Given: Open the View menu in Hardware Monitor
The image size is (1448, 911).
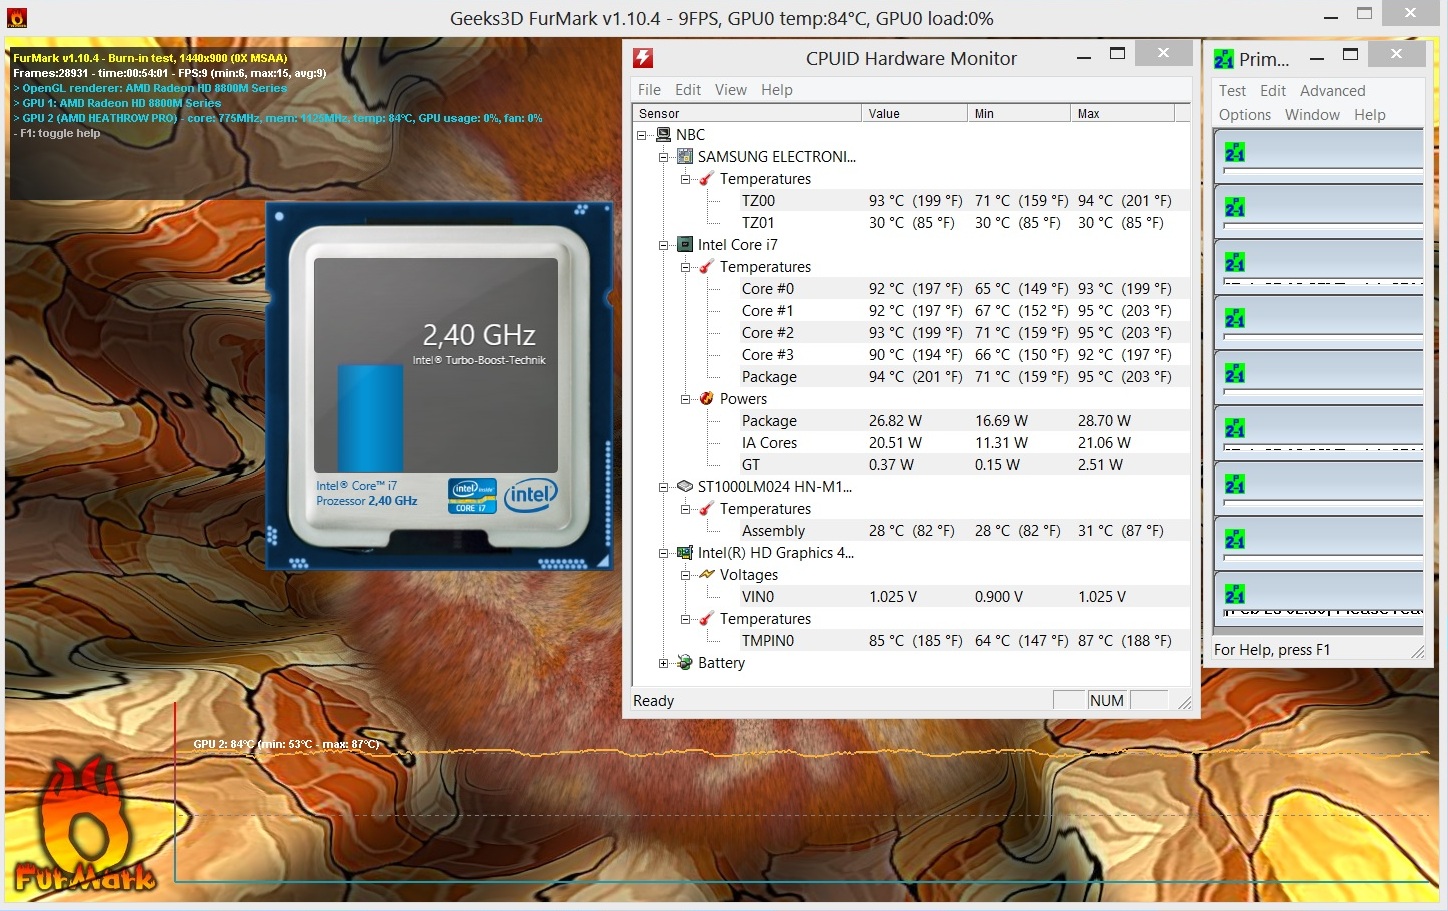Looking at the screenshot, I should [731, 89].
